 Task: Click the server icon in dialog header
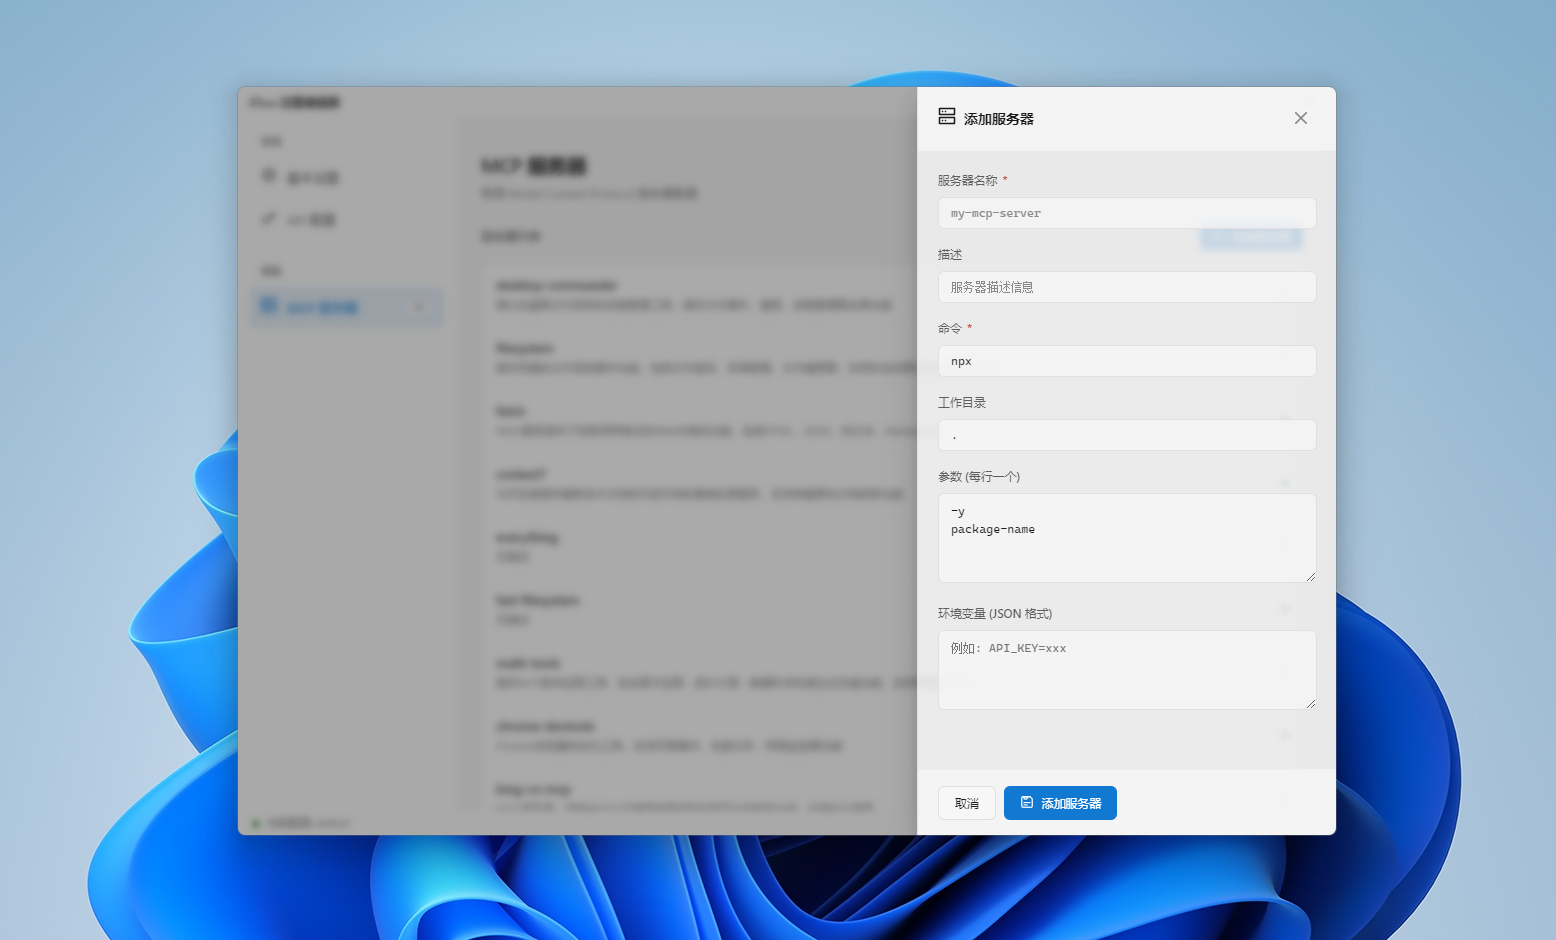(946, 117)
